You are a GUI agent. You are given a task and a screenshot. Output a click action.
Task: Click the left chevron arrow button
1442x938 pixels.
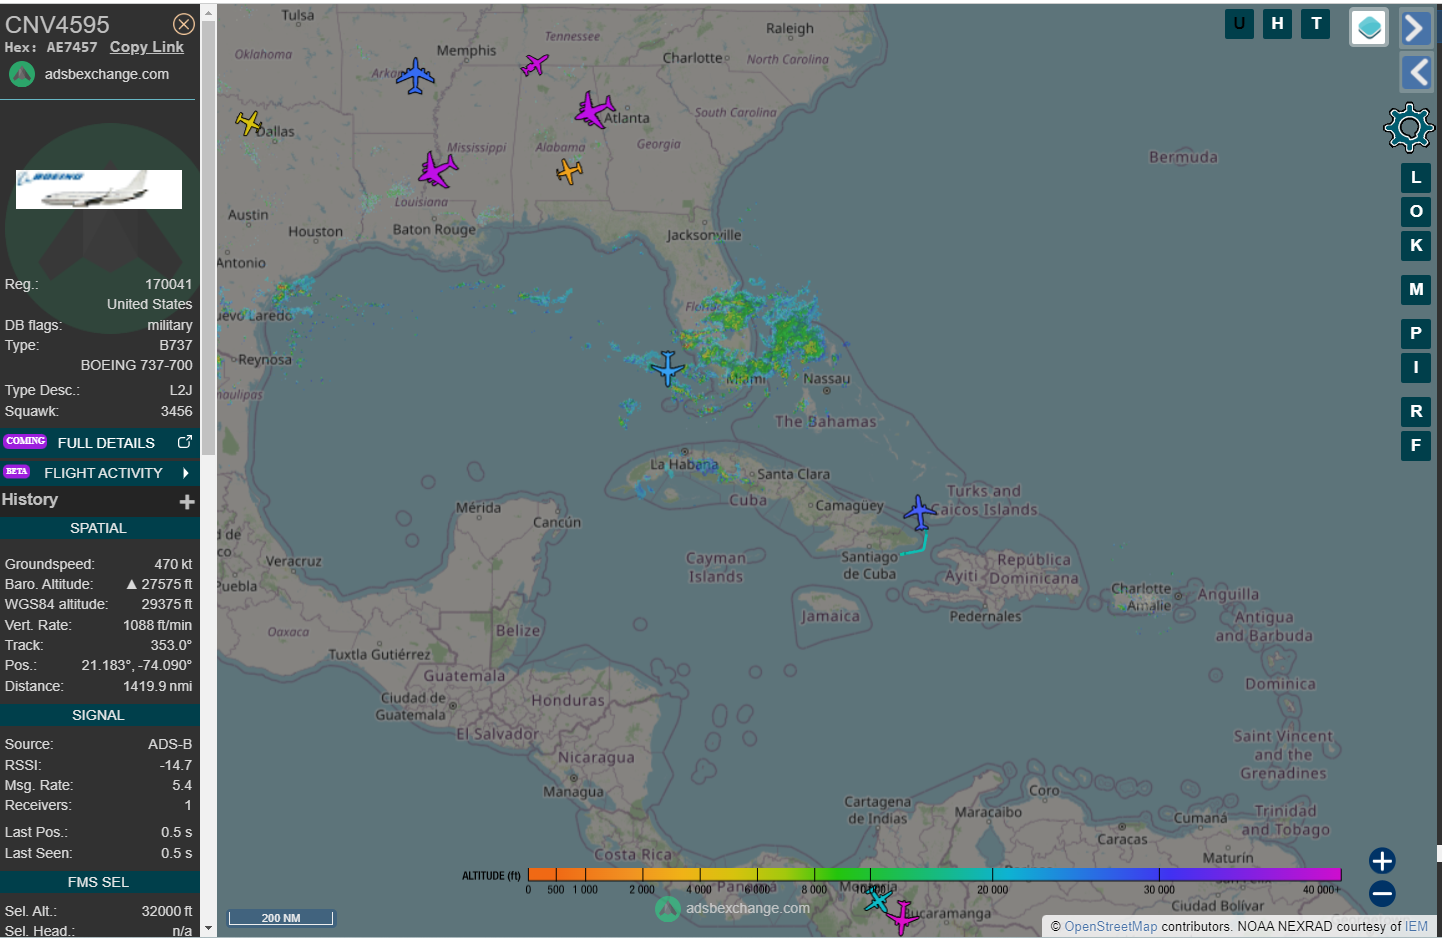pos(1416,72)
